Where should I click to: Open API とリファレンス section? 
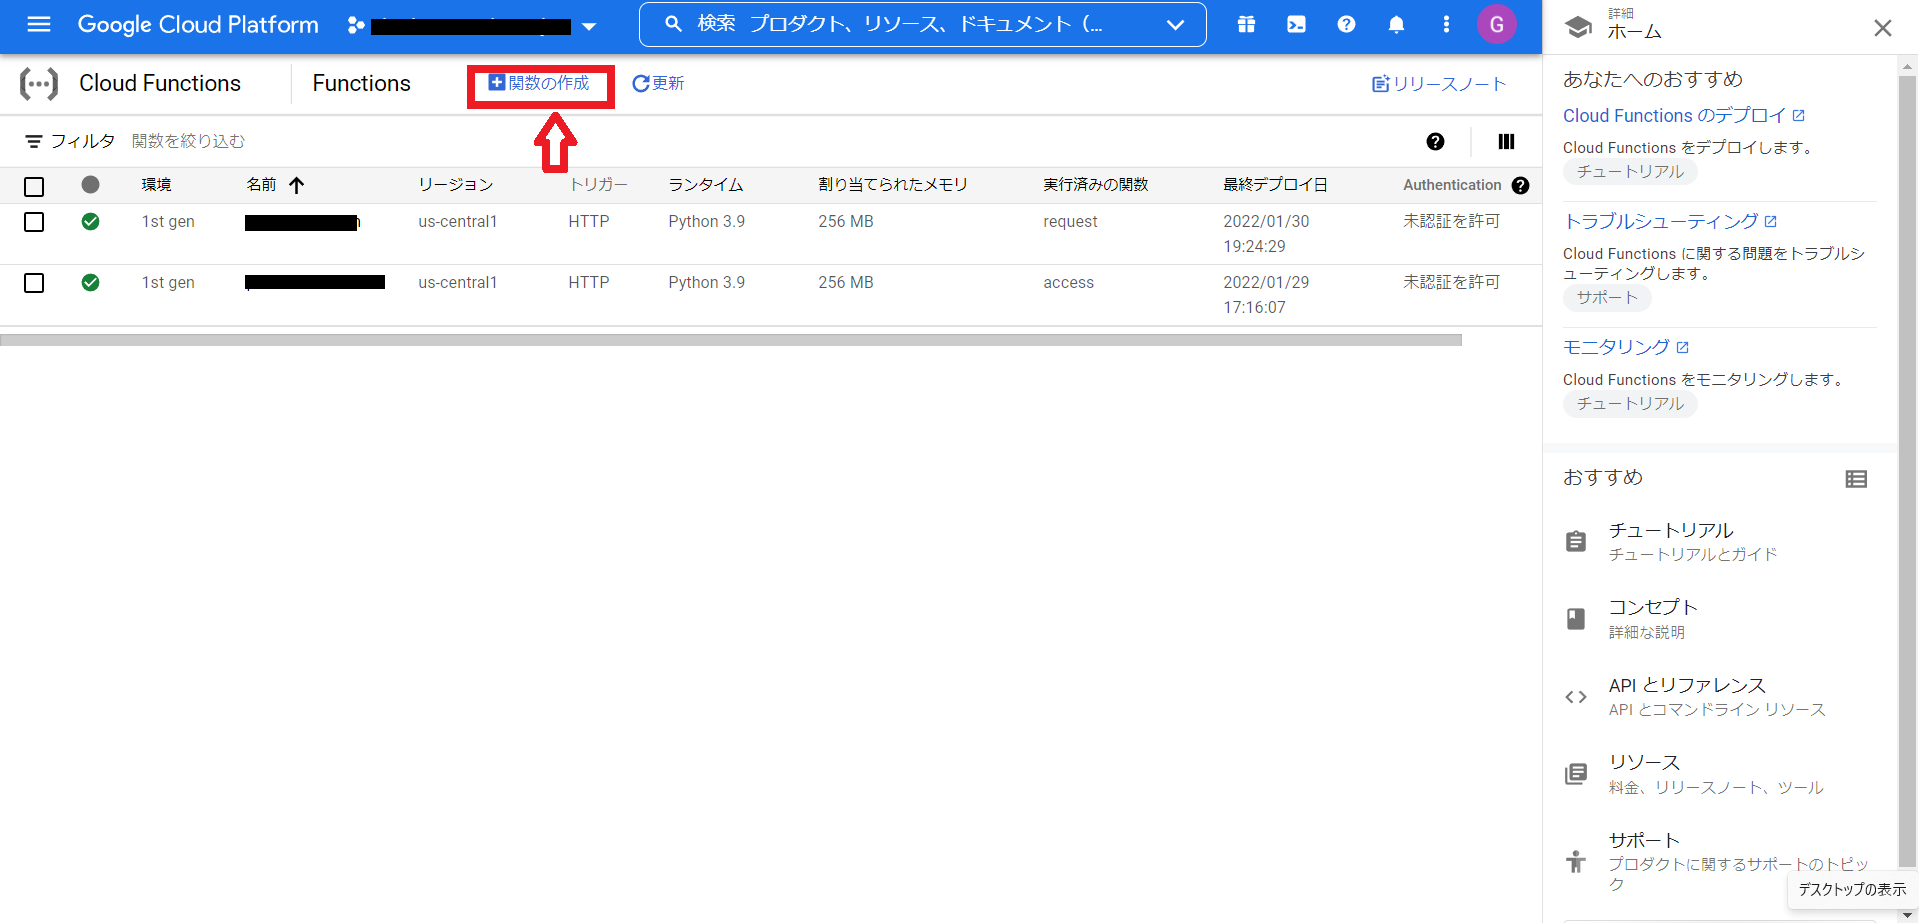(x=1716, y=697)
